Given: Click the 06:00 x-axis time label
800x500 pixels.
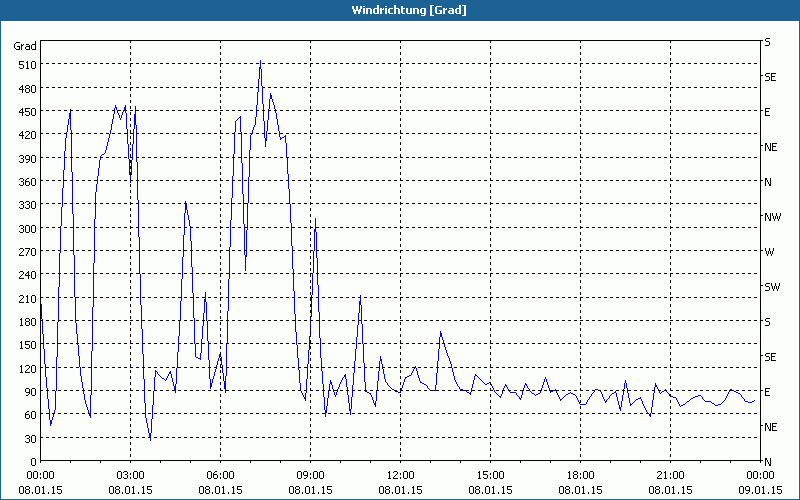Looking at the screenshot, I should coord(220,475).
